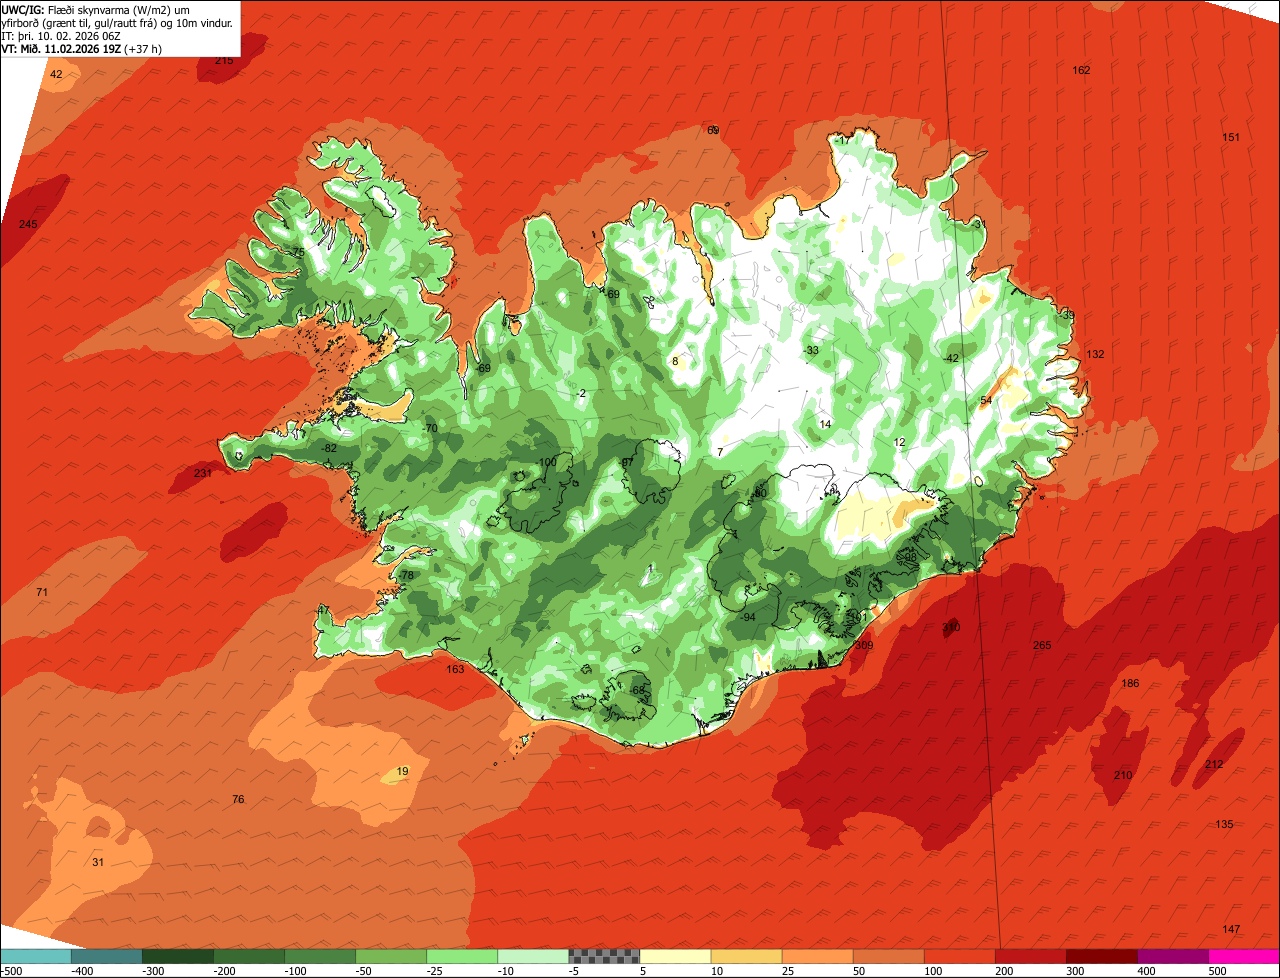Click the legend swatch between -50 and -25
This screenshot has height=978, width=1280.
tap(391, 956)
